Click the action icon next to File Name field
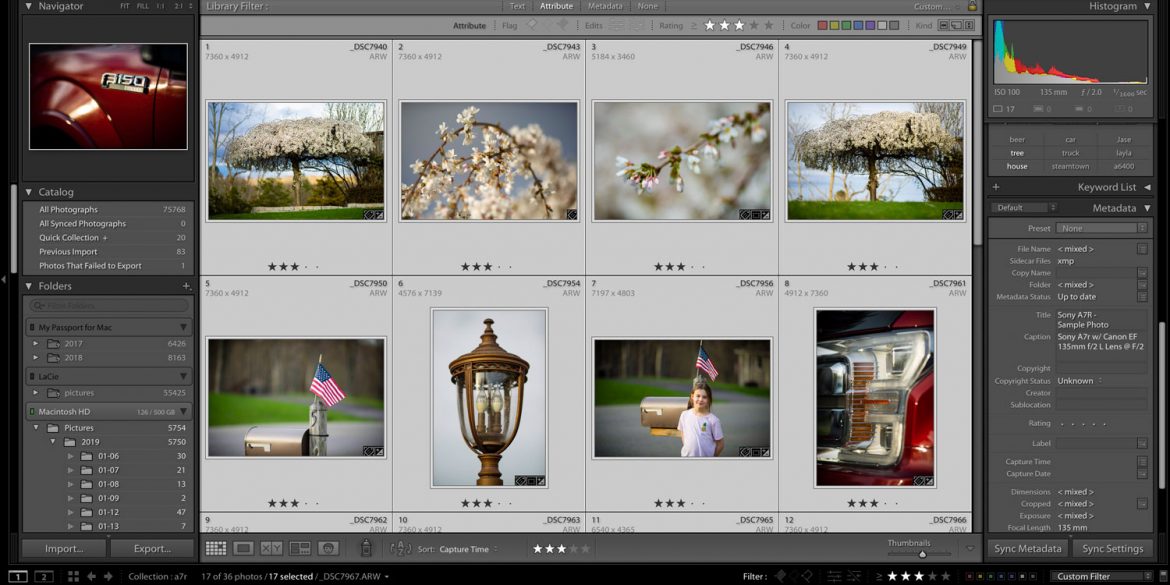1170x585 pixels. click(x=1142, y=248)
